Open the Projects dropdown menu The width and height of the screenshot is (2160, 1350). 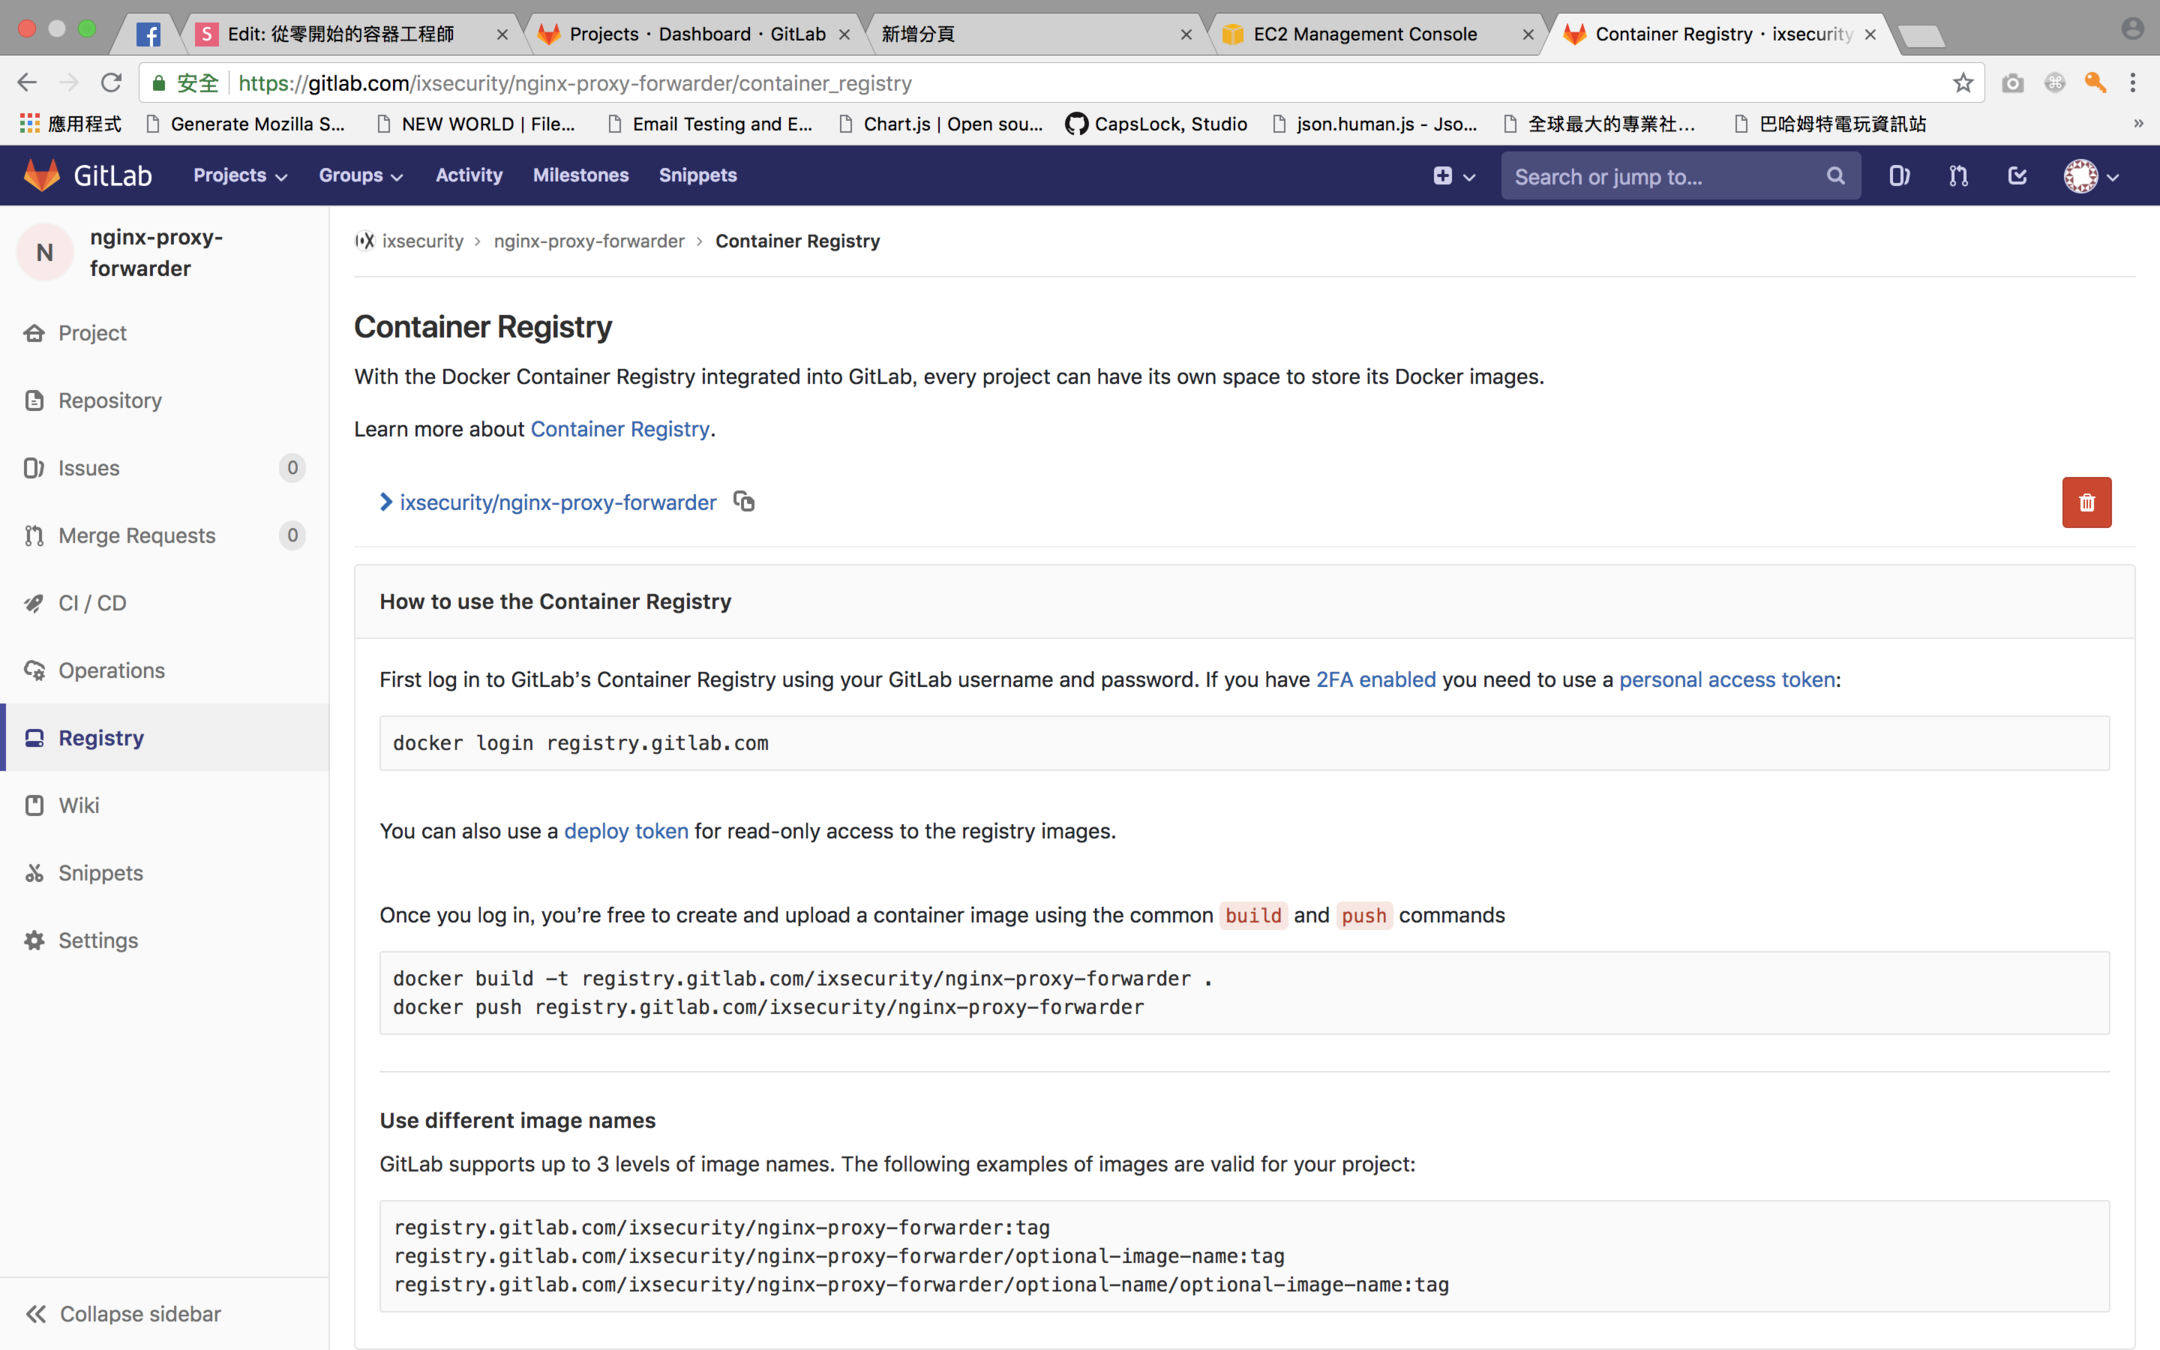tap(240, 175)
